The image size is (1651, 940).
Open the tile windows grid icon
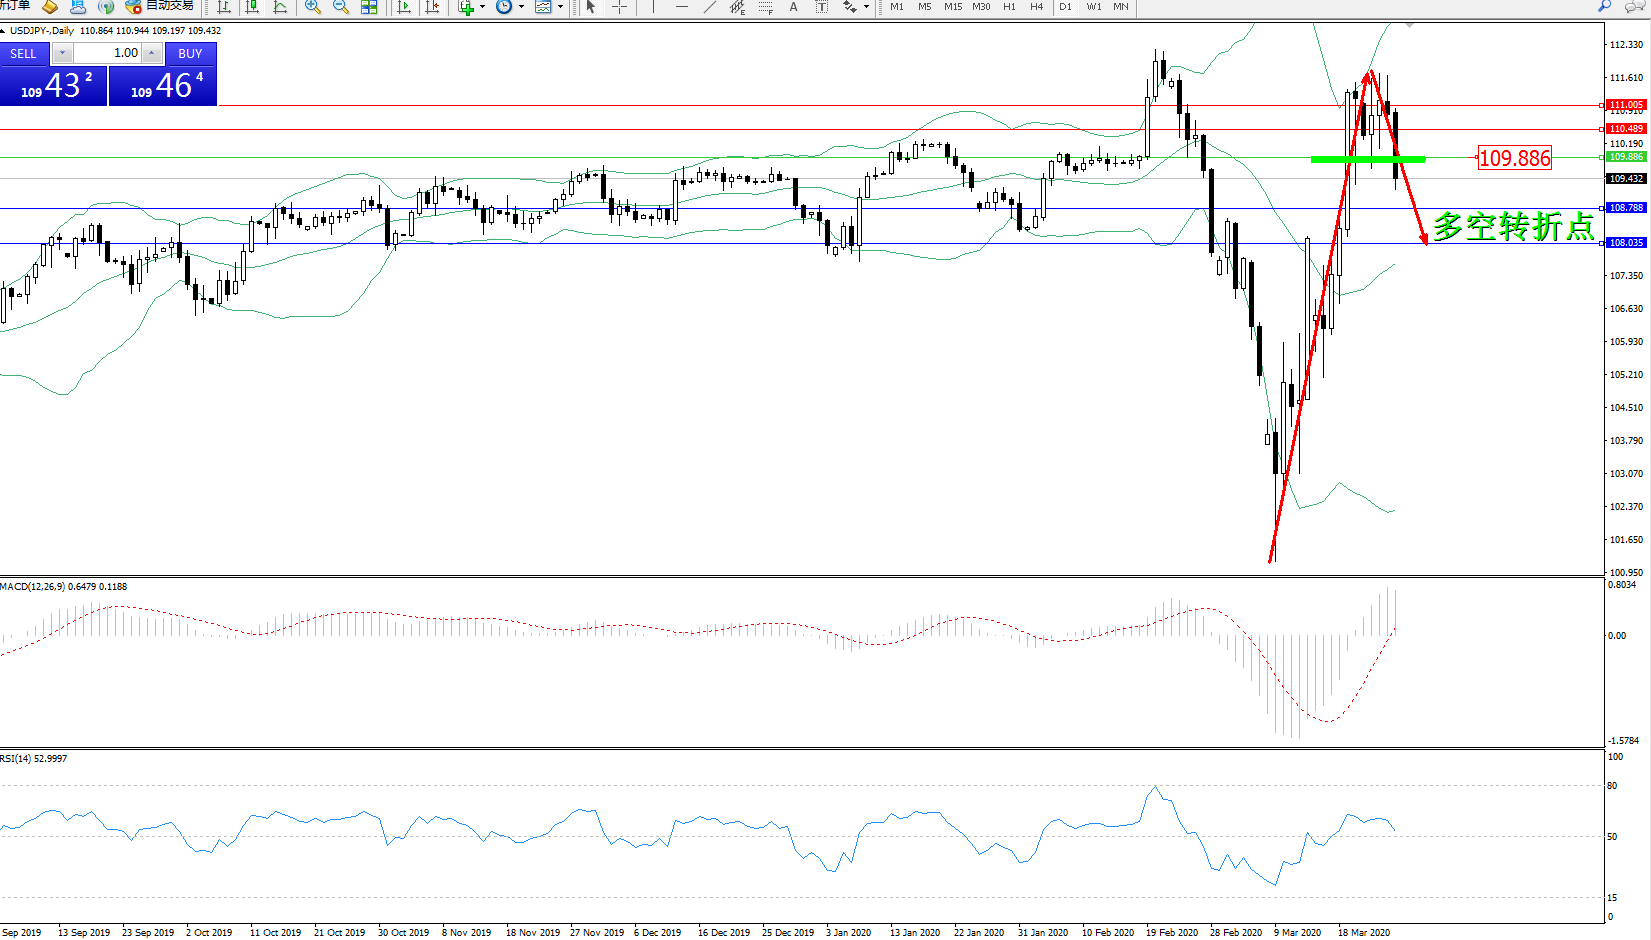click(x=369, y=7)
